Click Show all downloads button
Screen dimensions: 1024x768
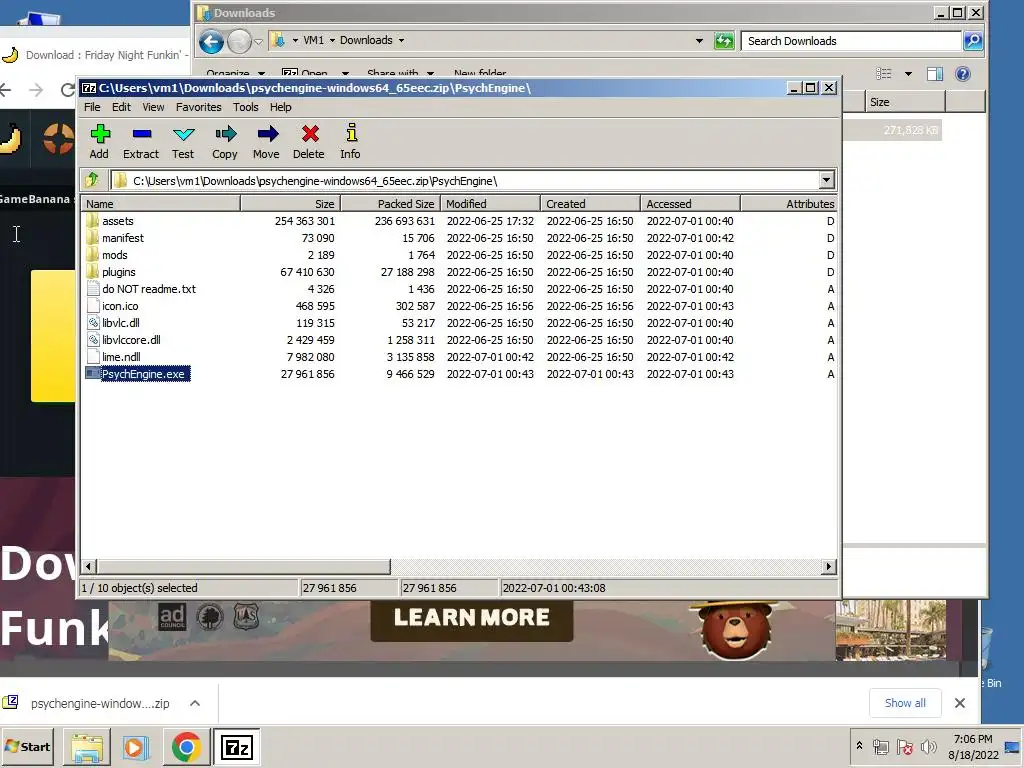(x=905, y=703)
